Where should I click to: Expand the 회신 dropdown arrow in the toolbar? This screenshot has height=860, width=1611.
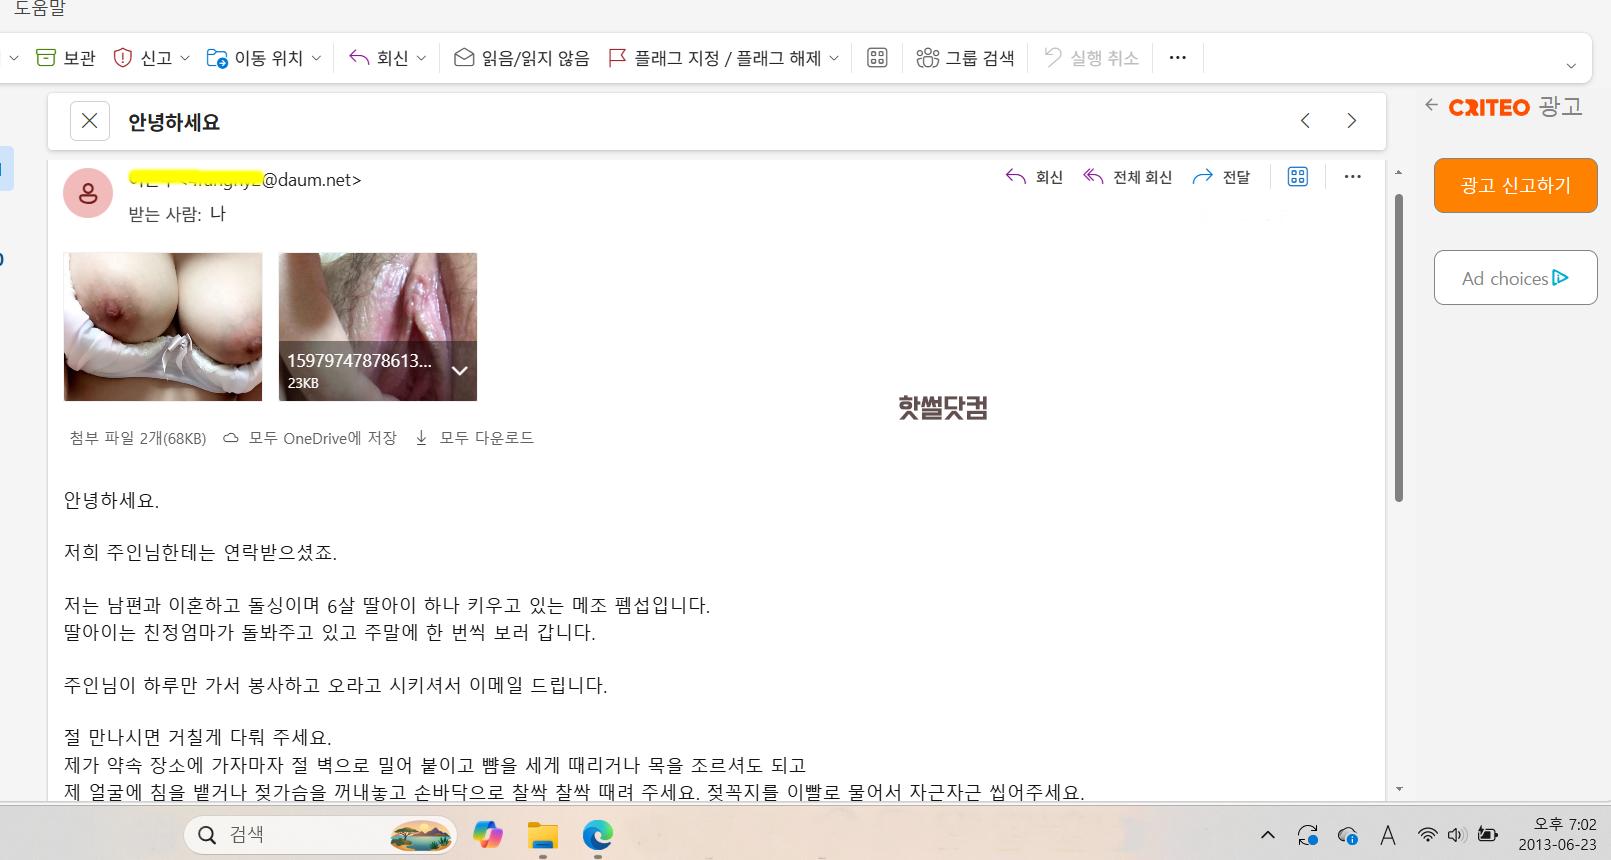pos(421,58)
